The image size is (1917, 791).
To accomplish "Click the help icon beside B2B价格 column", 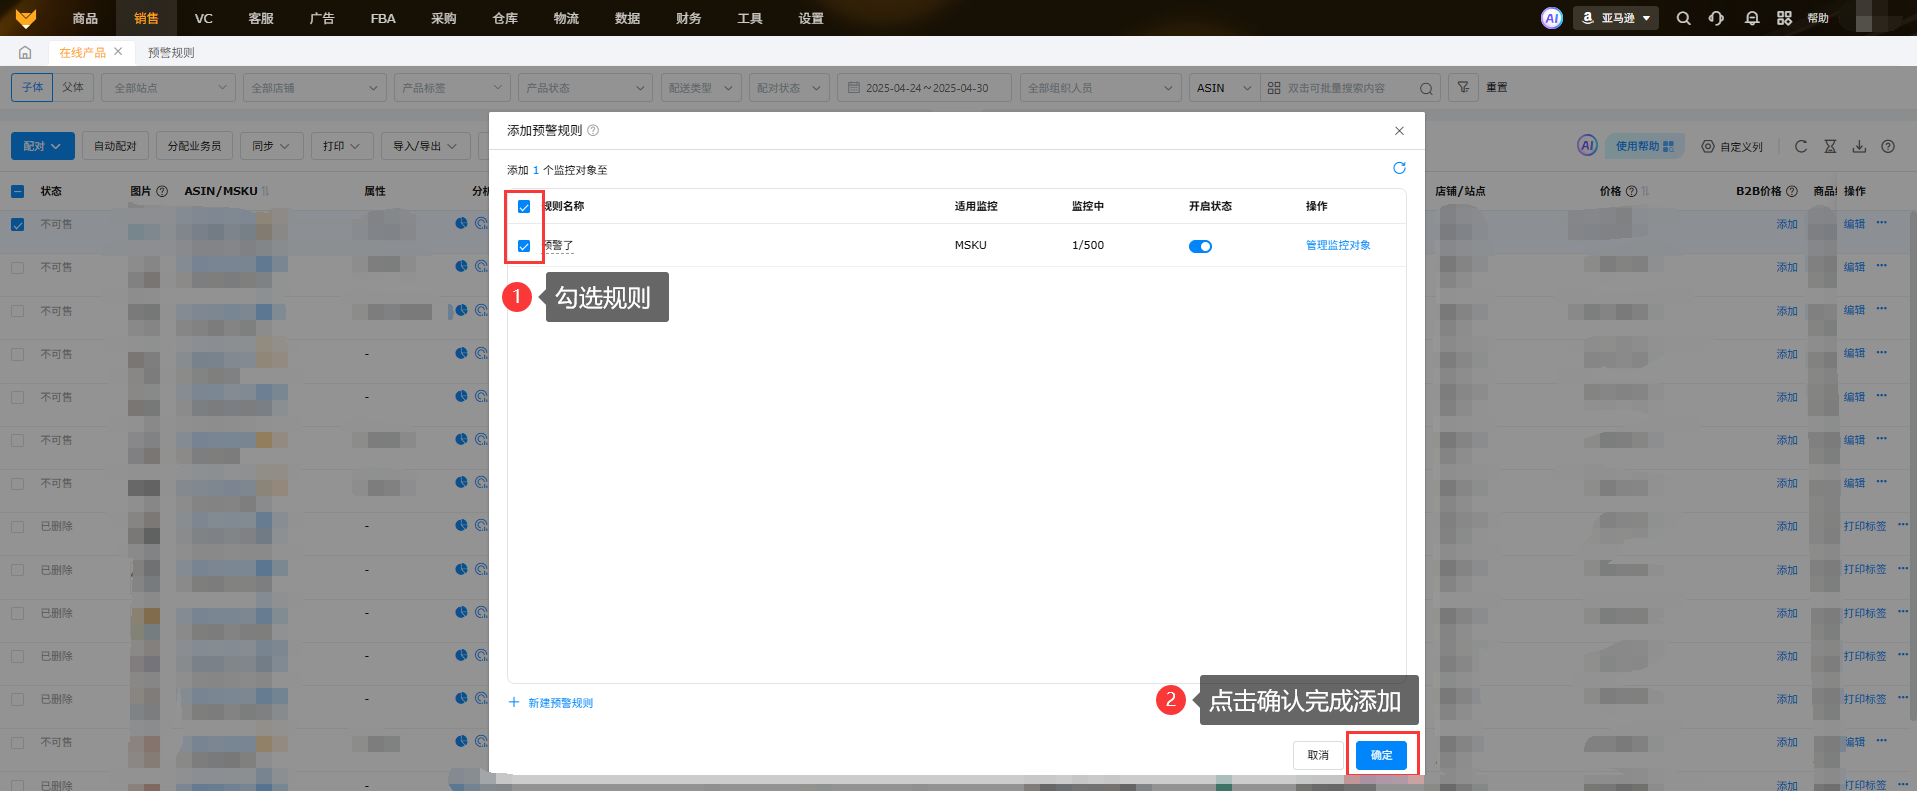I will pos(1792,191).
